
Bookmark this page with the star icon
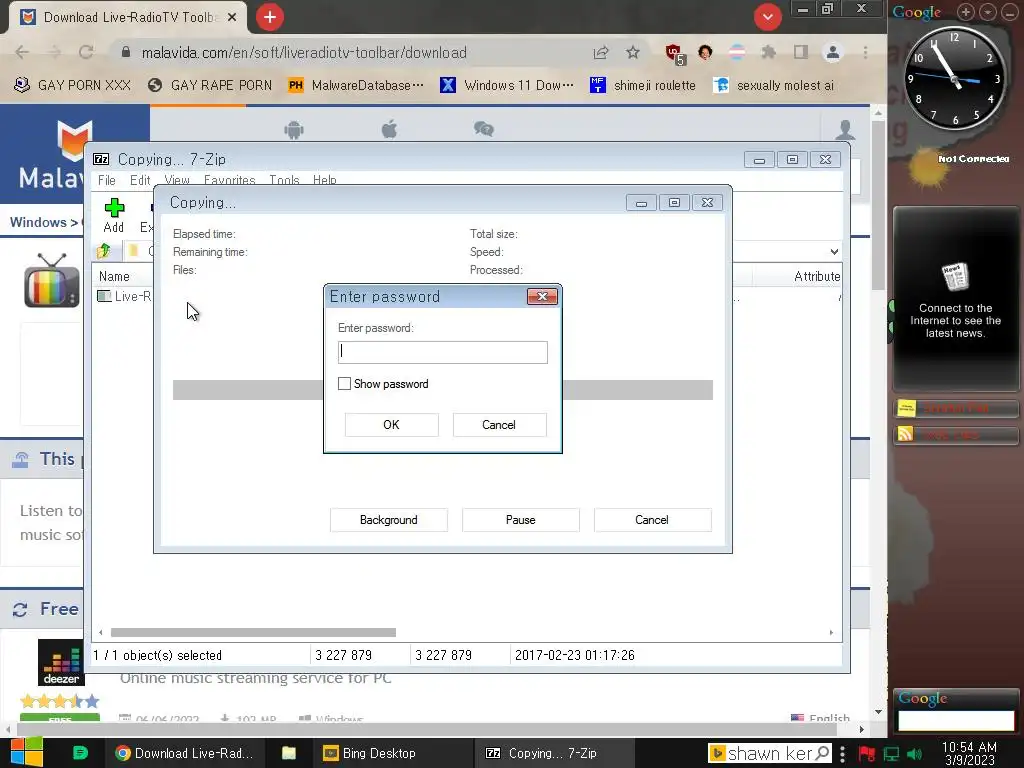tap(633, 52)
